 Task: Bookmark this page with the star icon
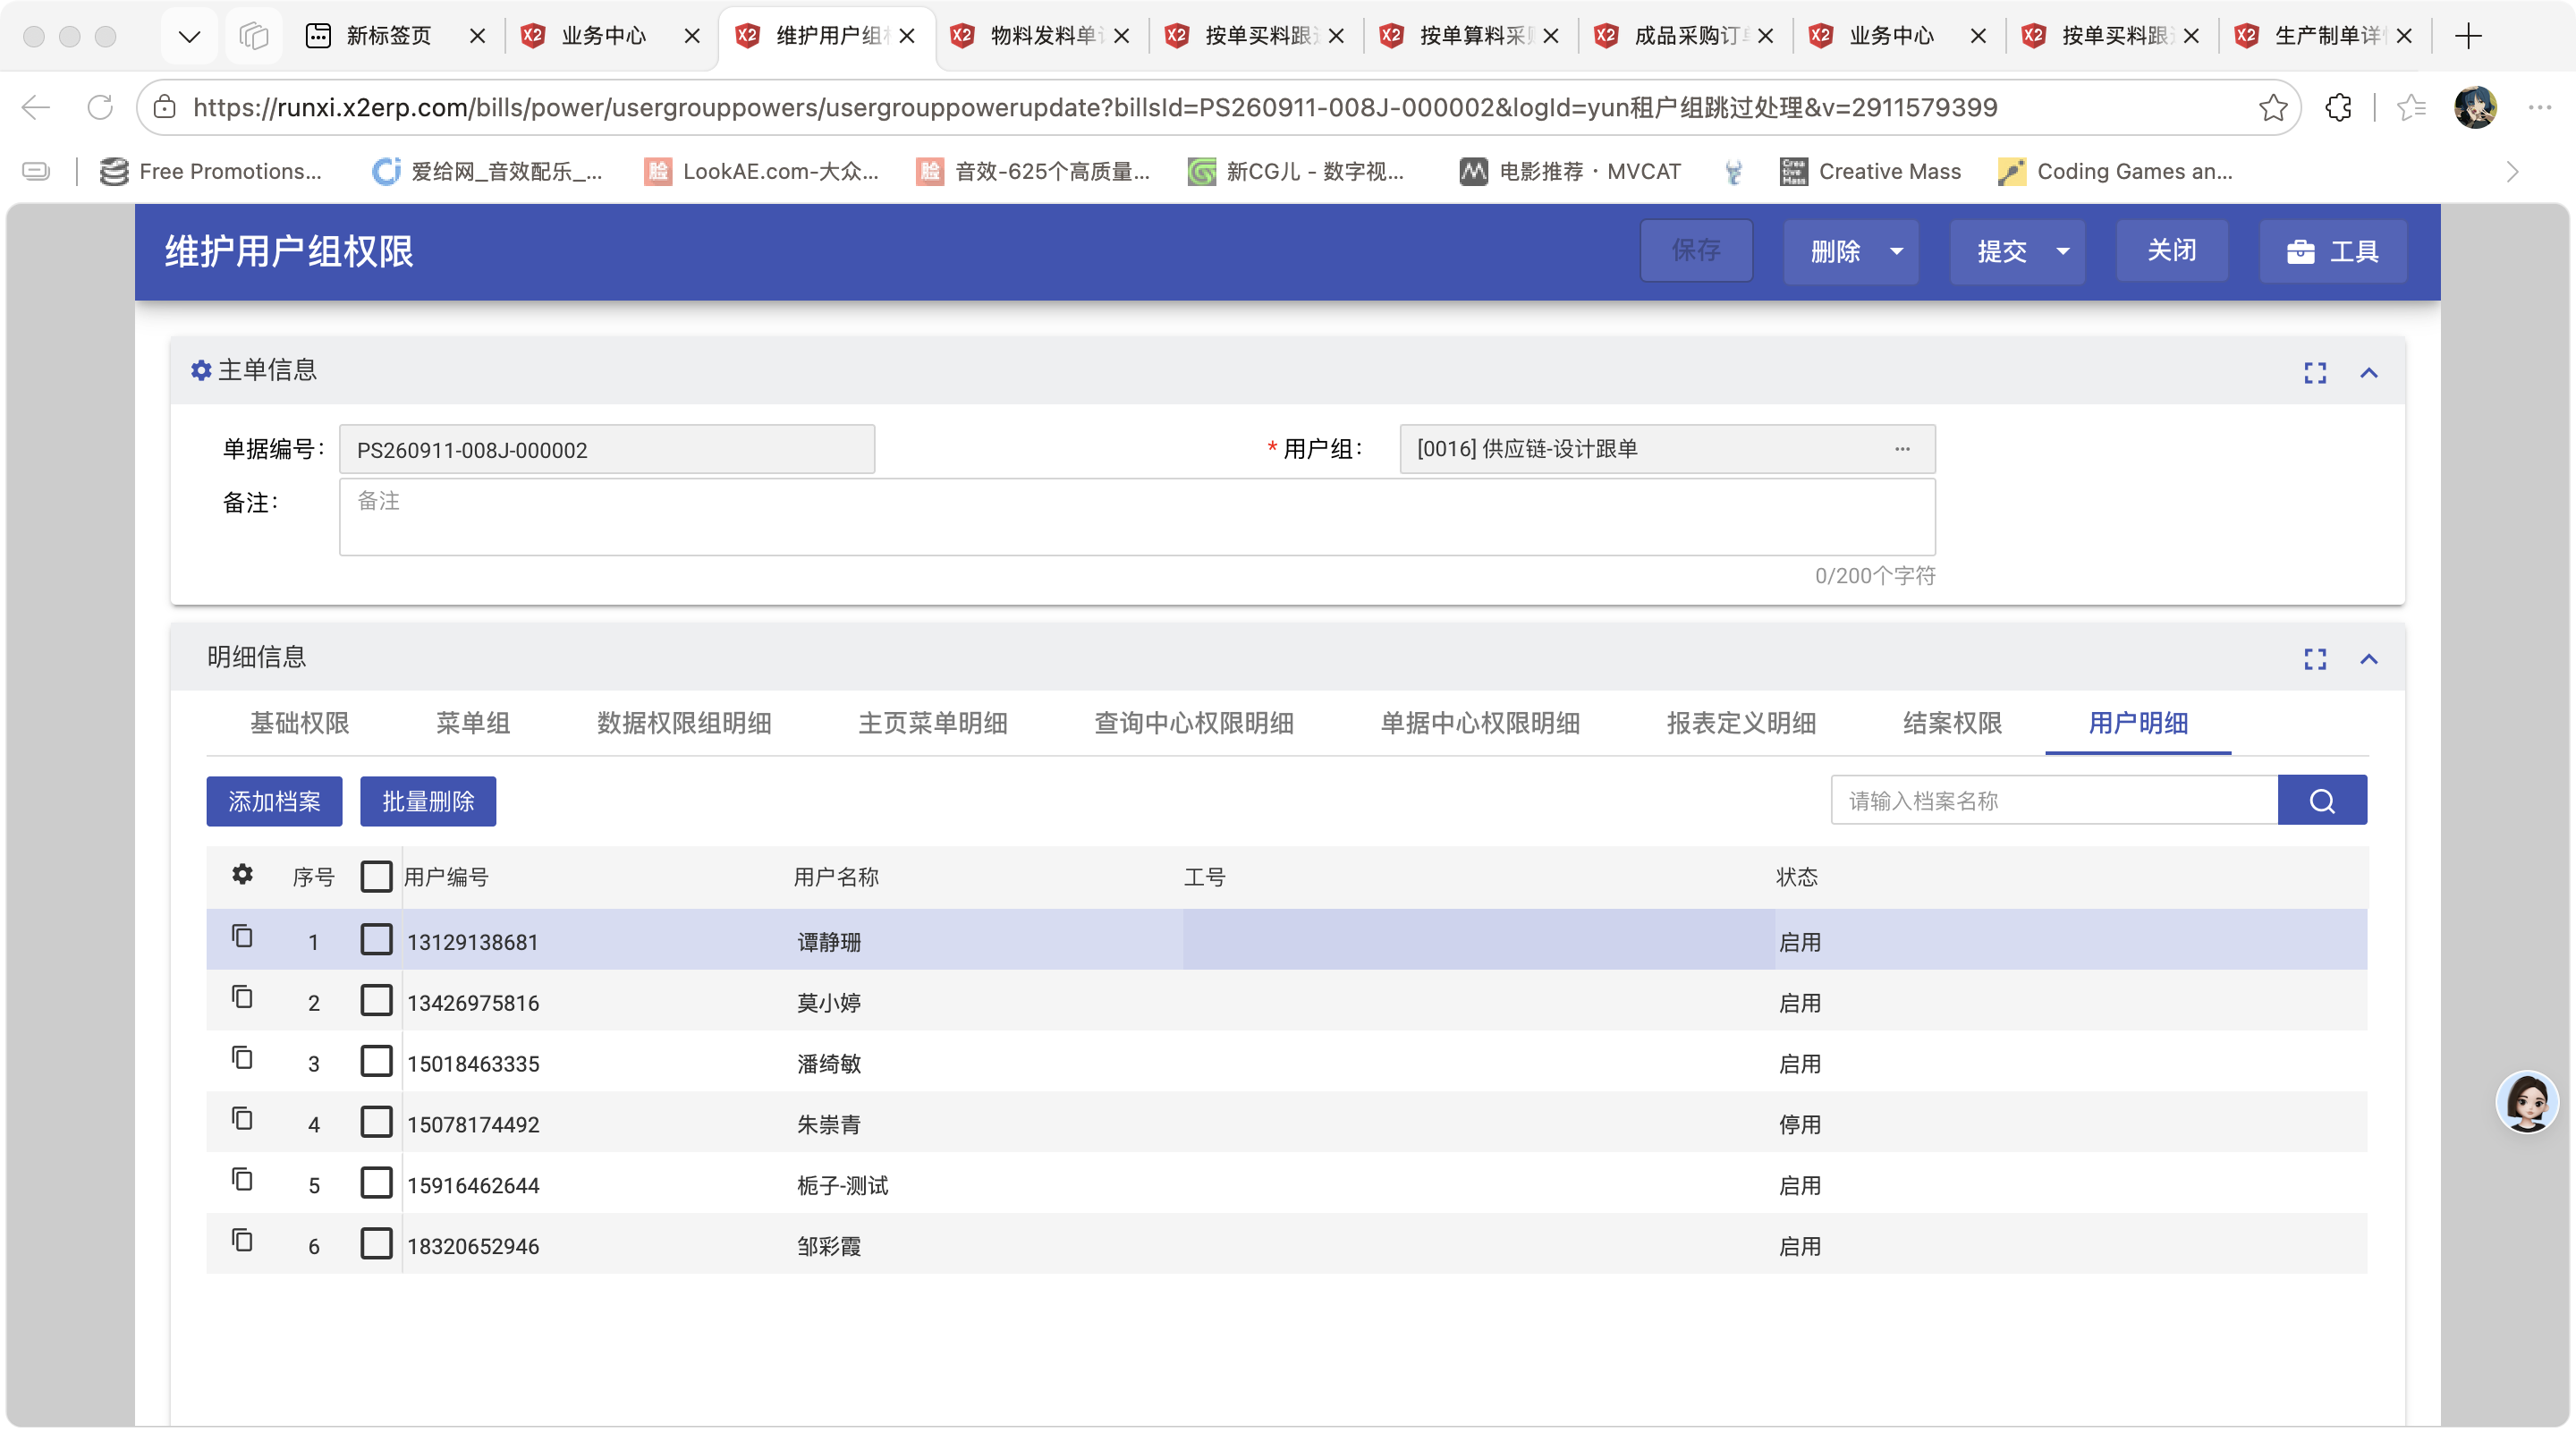point(2272,107)
